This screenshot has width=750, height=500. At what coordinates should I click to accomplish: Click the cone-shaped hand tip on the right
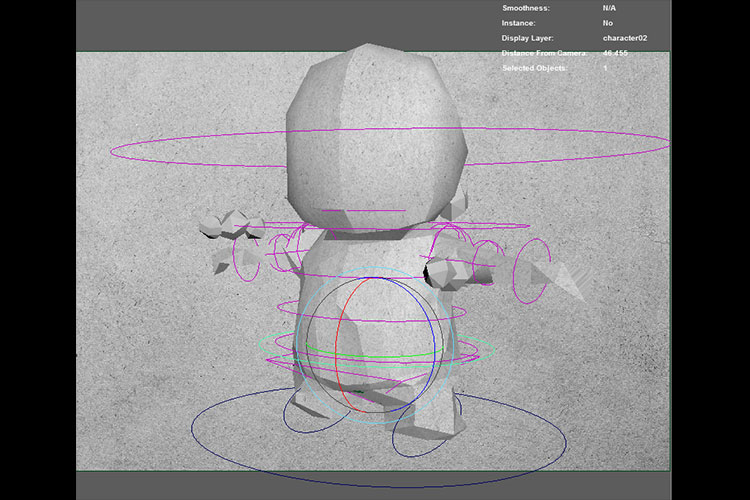565,282
